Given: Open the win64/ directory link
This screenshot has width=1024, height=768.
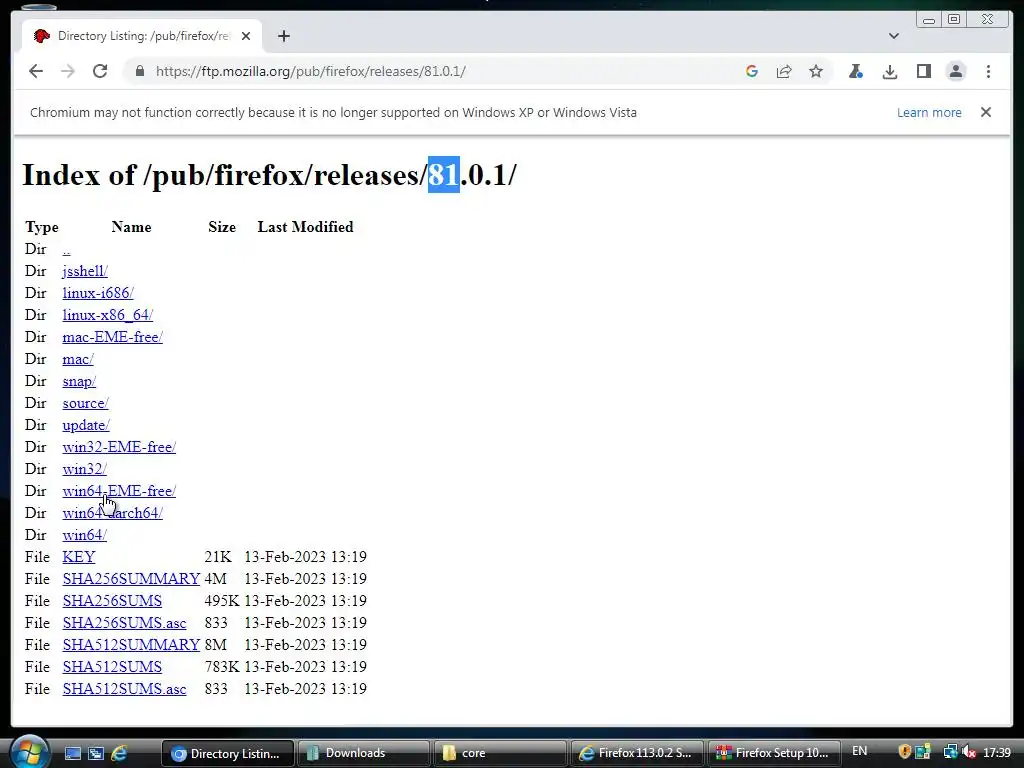Looking at the screenshot, I should pos(84,535).
